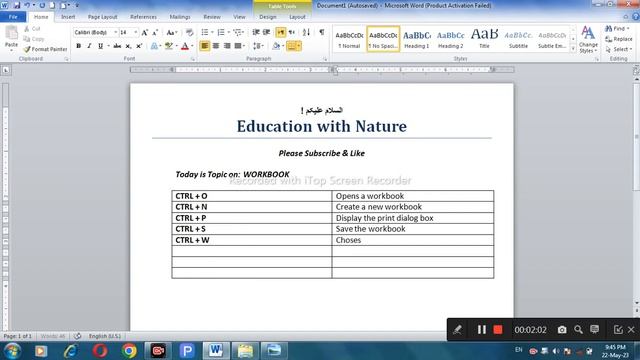
Task: Click the English (U.S.) language indicator
Action: pyautogui.click(x=105, y=336)
